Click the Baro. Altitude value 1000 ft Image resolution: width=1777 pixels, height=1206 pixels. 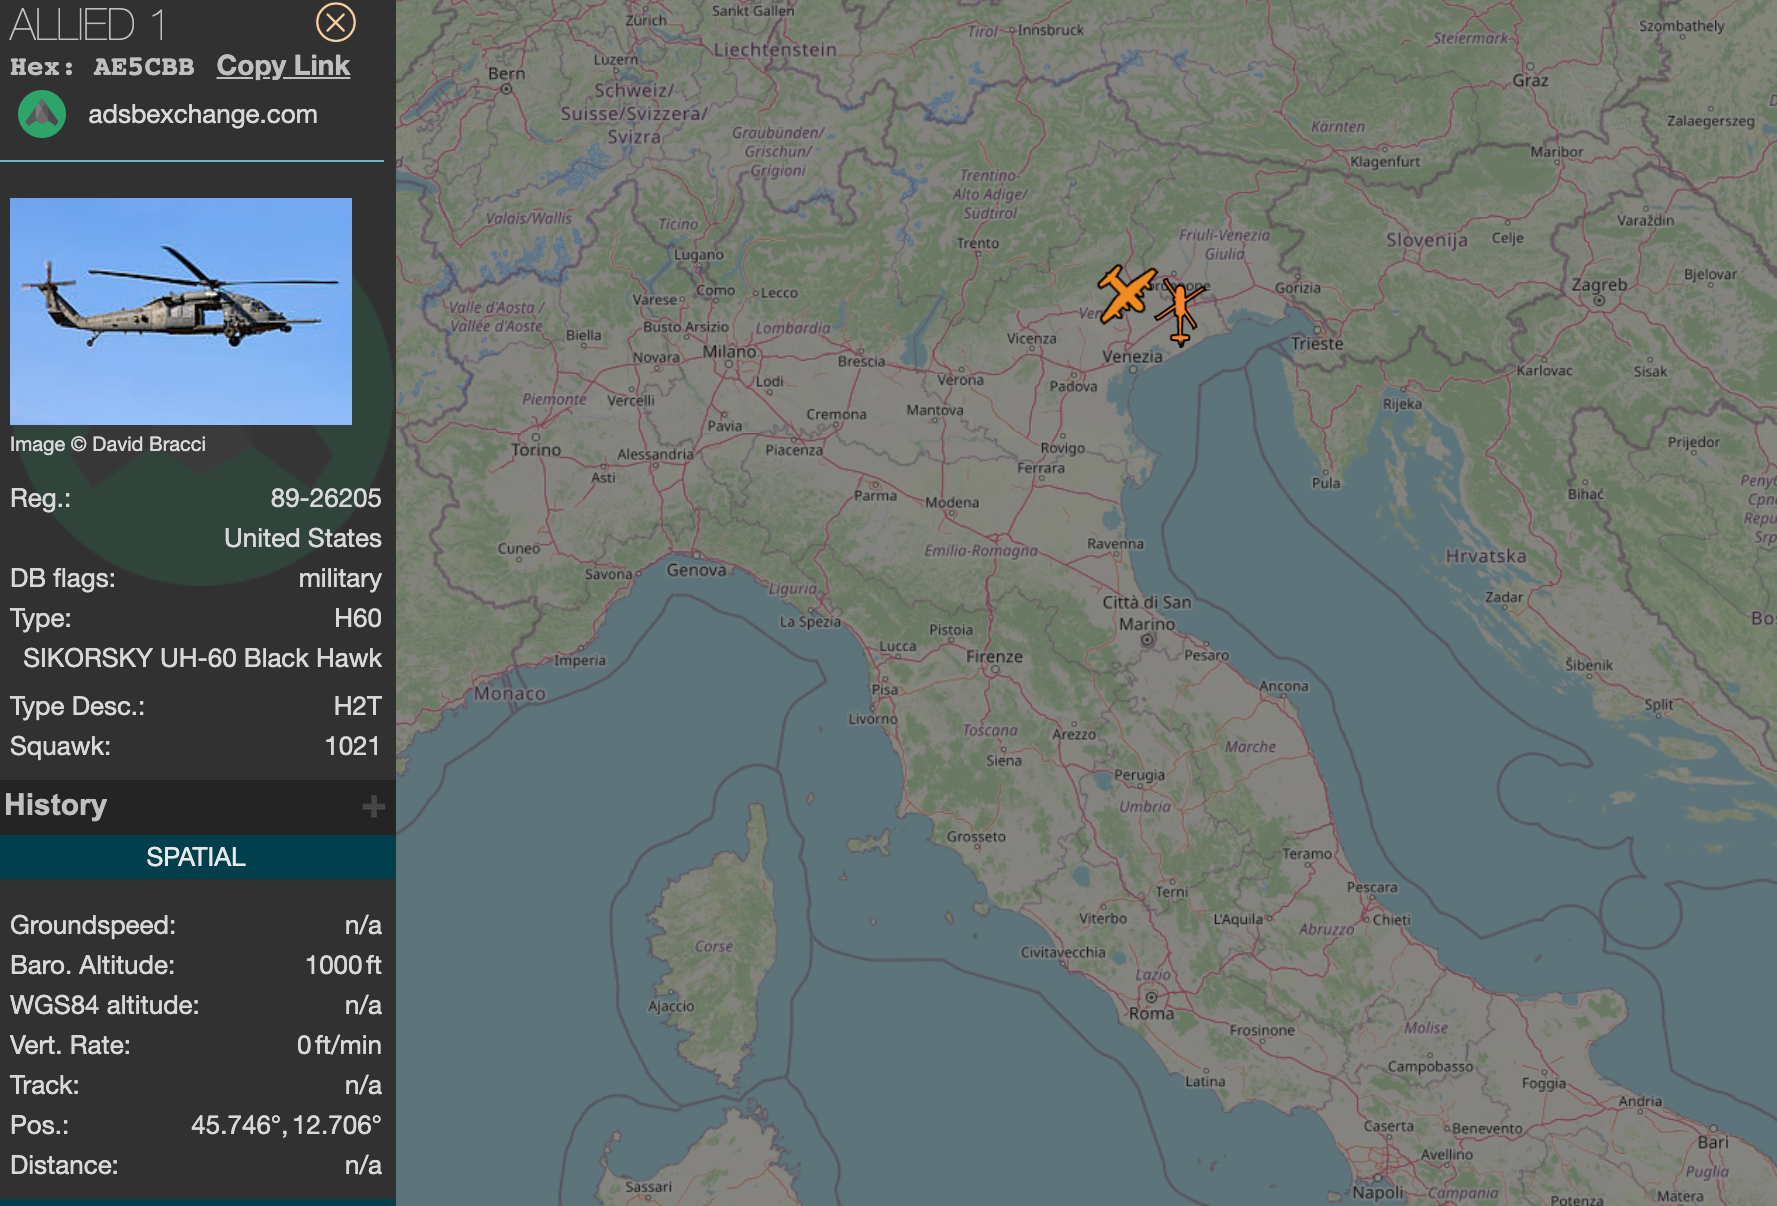click(x=343, y=965)
